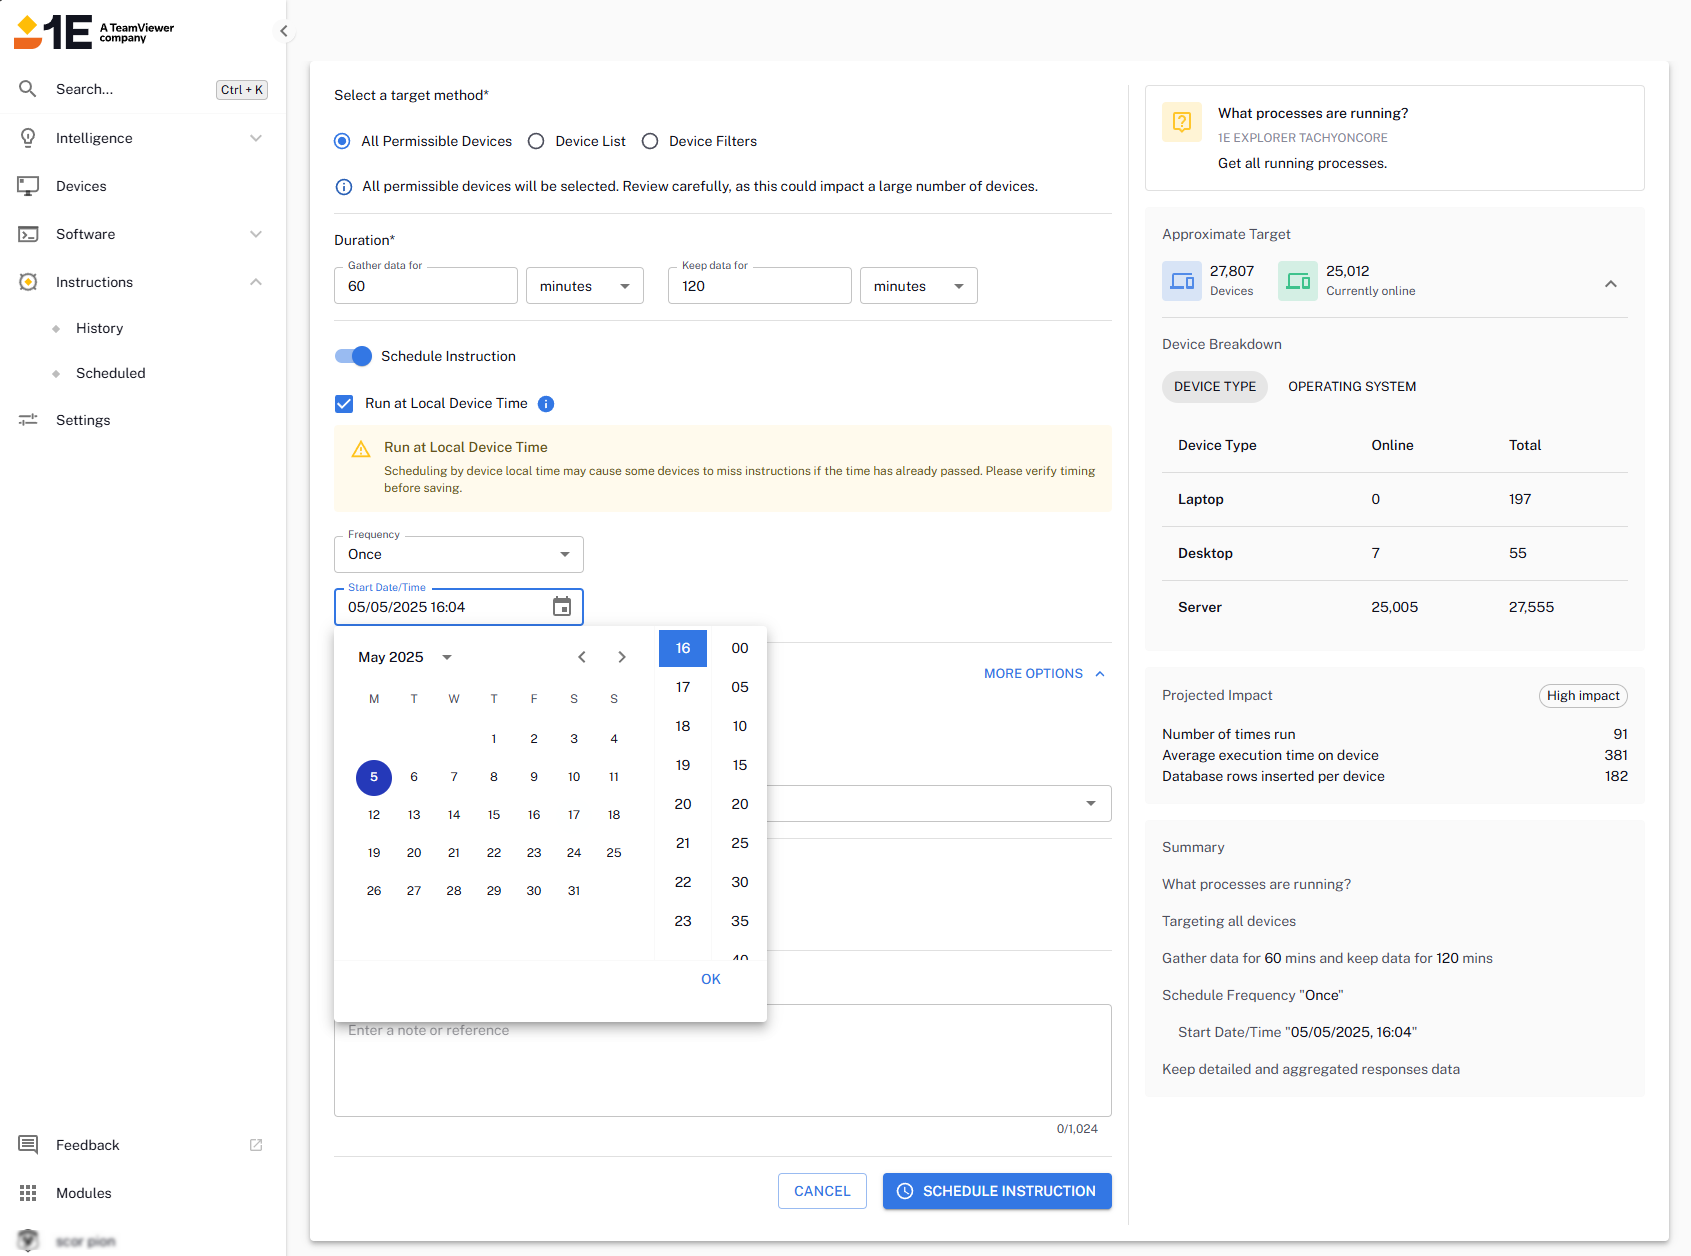
Task: Toggle the Schedule Instruction switch off
Action: [x=354, y=356]
